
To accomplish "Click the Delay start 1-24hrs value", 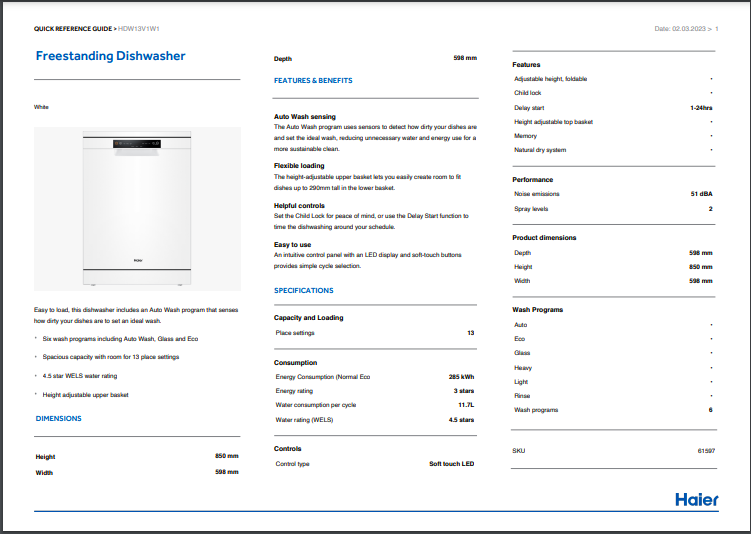I will point(701,107).
